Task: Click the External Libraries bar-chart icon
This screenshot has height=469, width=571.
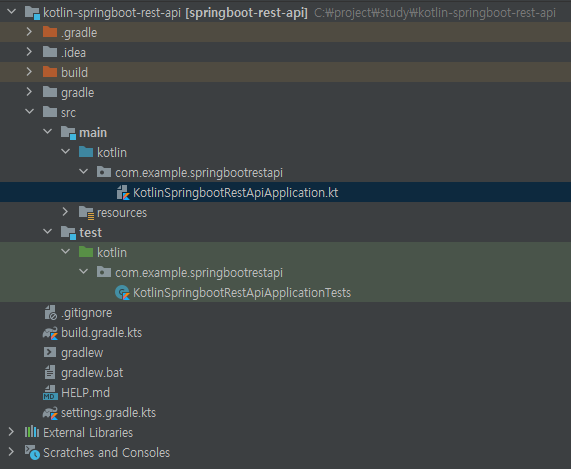Action: [x=32, y=432]
